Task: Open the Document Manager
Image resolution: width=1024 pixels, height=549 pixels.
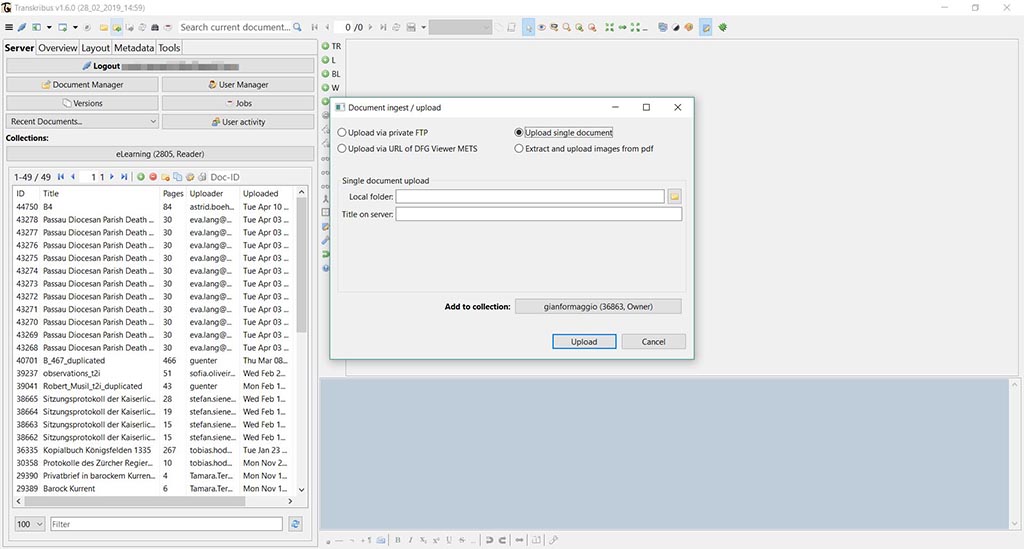Action: pos(82,85)
